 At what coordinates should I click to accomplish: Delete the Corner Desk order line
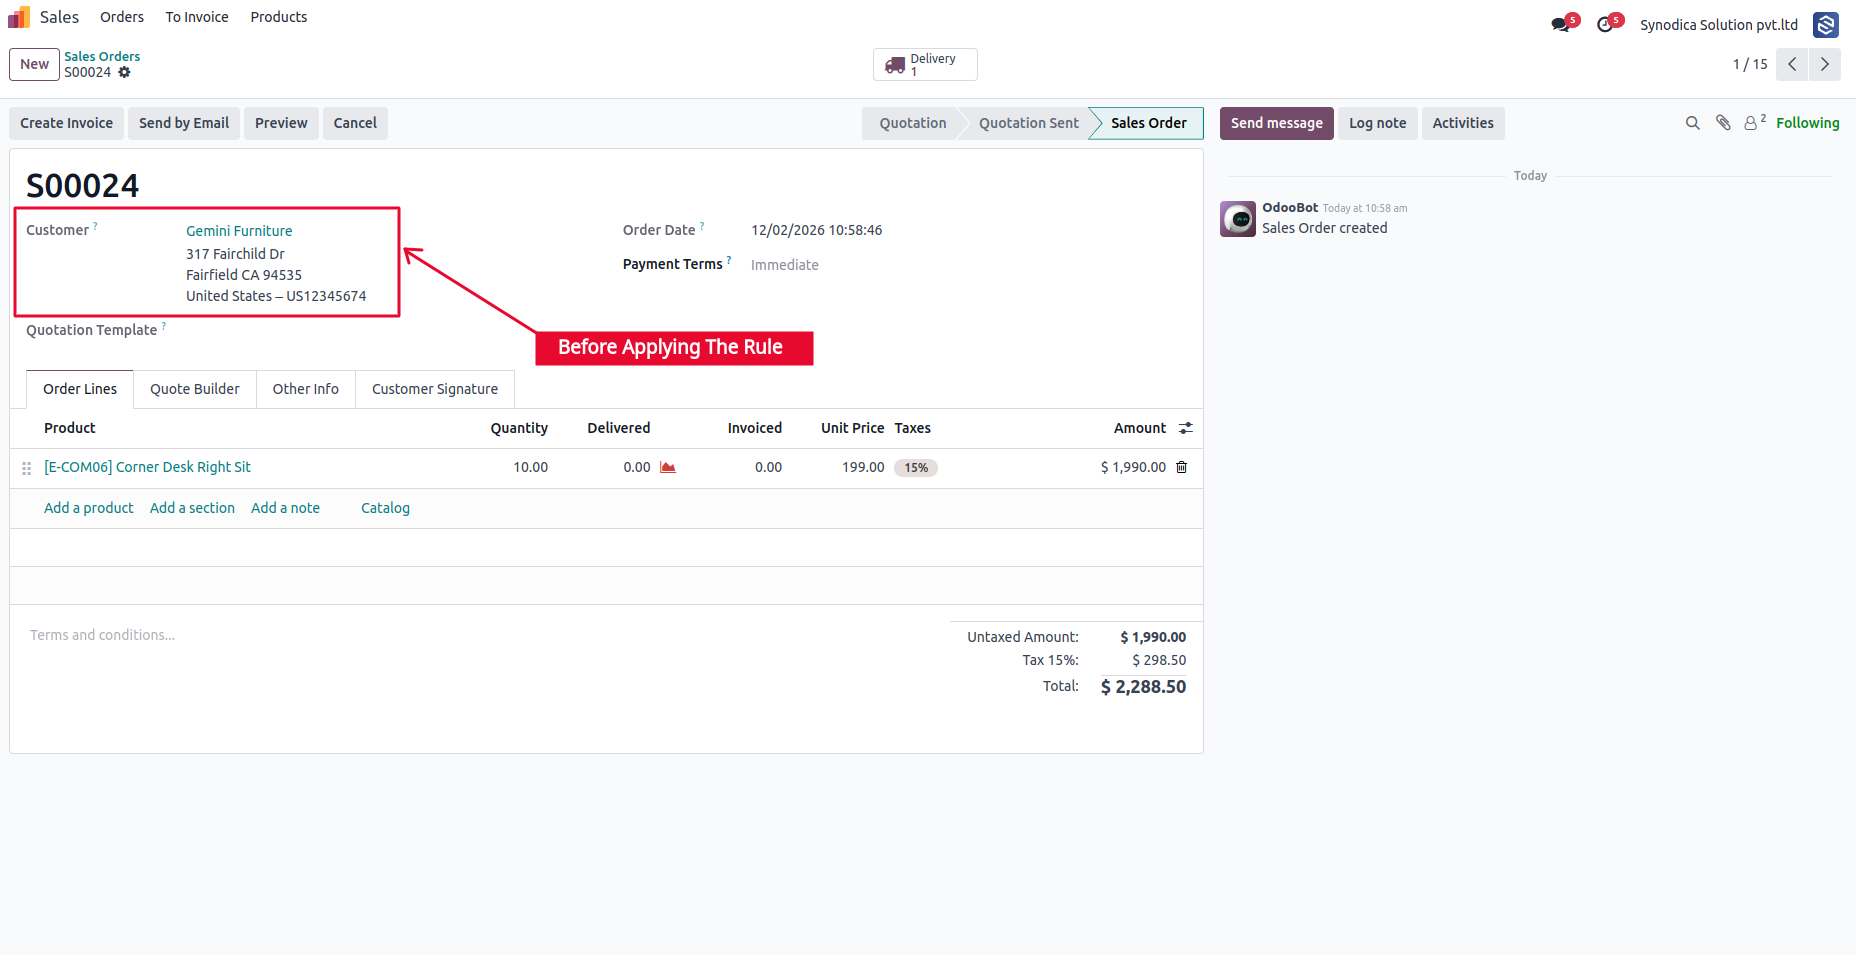pos(1182,467)
